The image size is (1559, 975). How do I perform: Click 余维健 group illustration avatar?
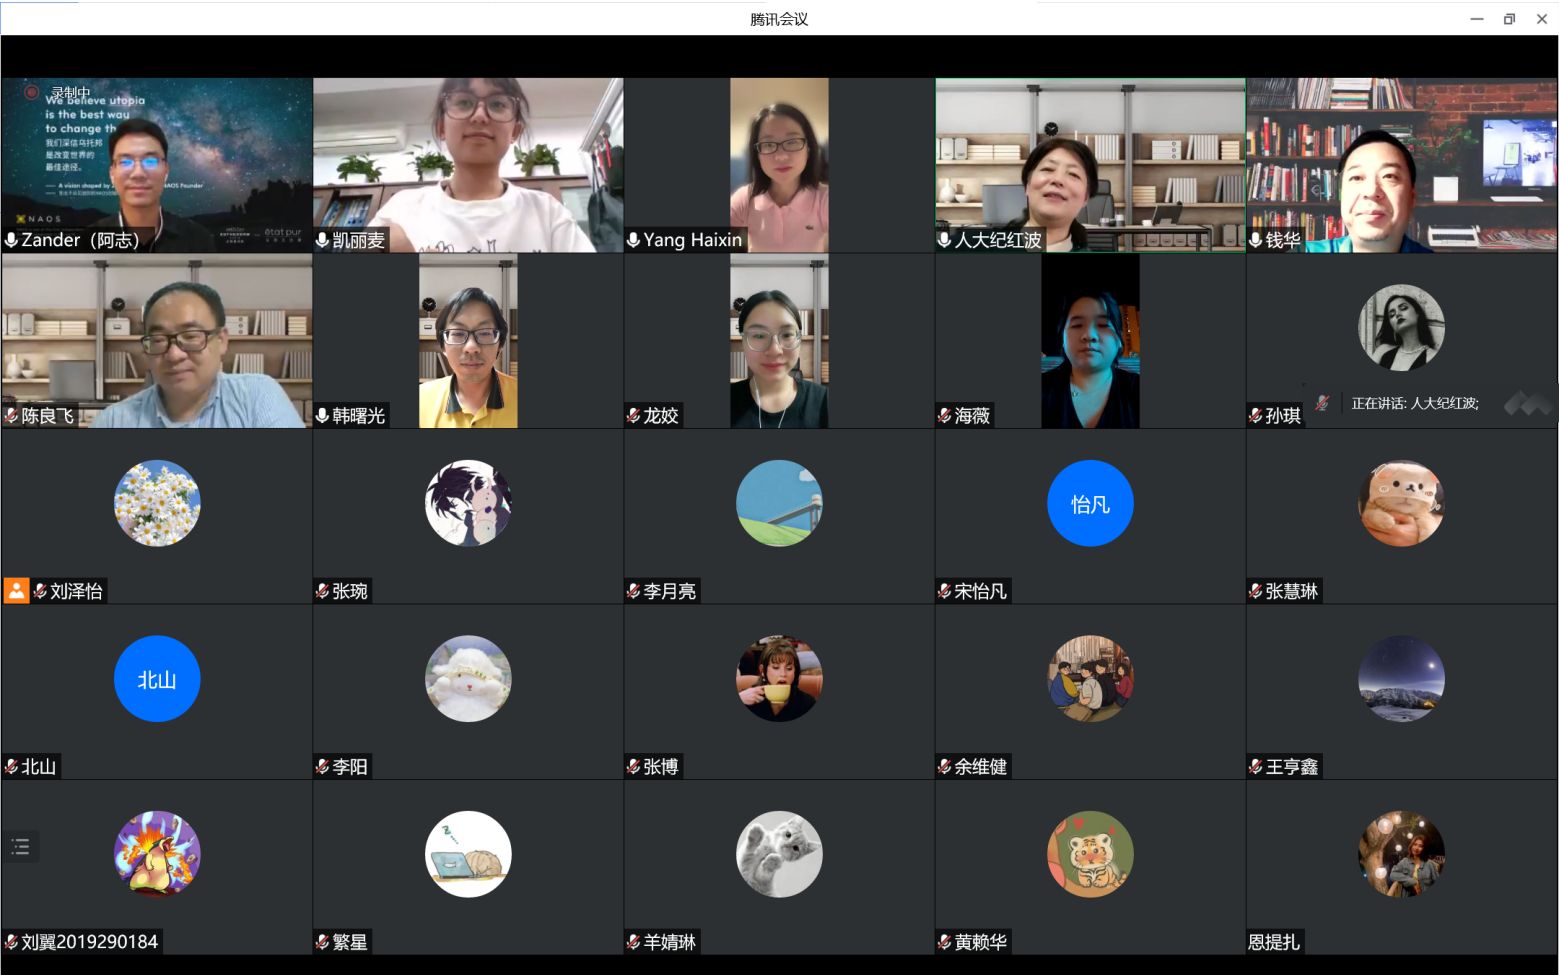point(1090,679)
